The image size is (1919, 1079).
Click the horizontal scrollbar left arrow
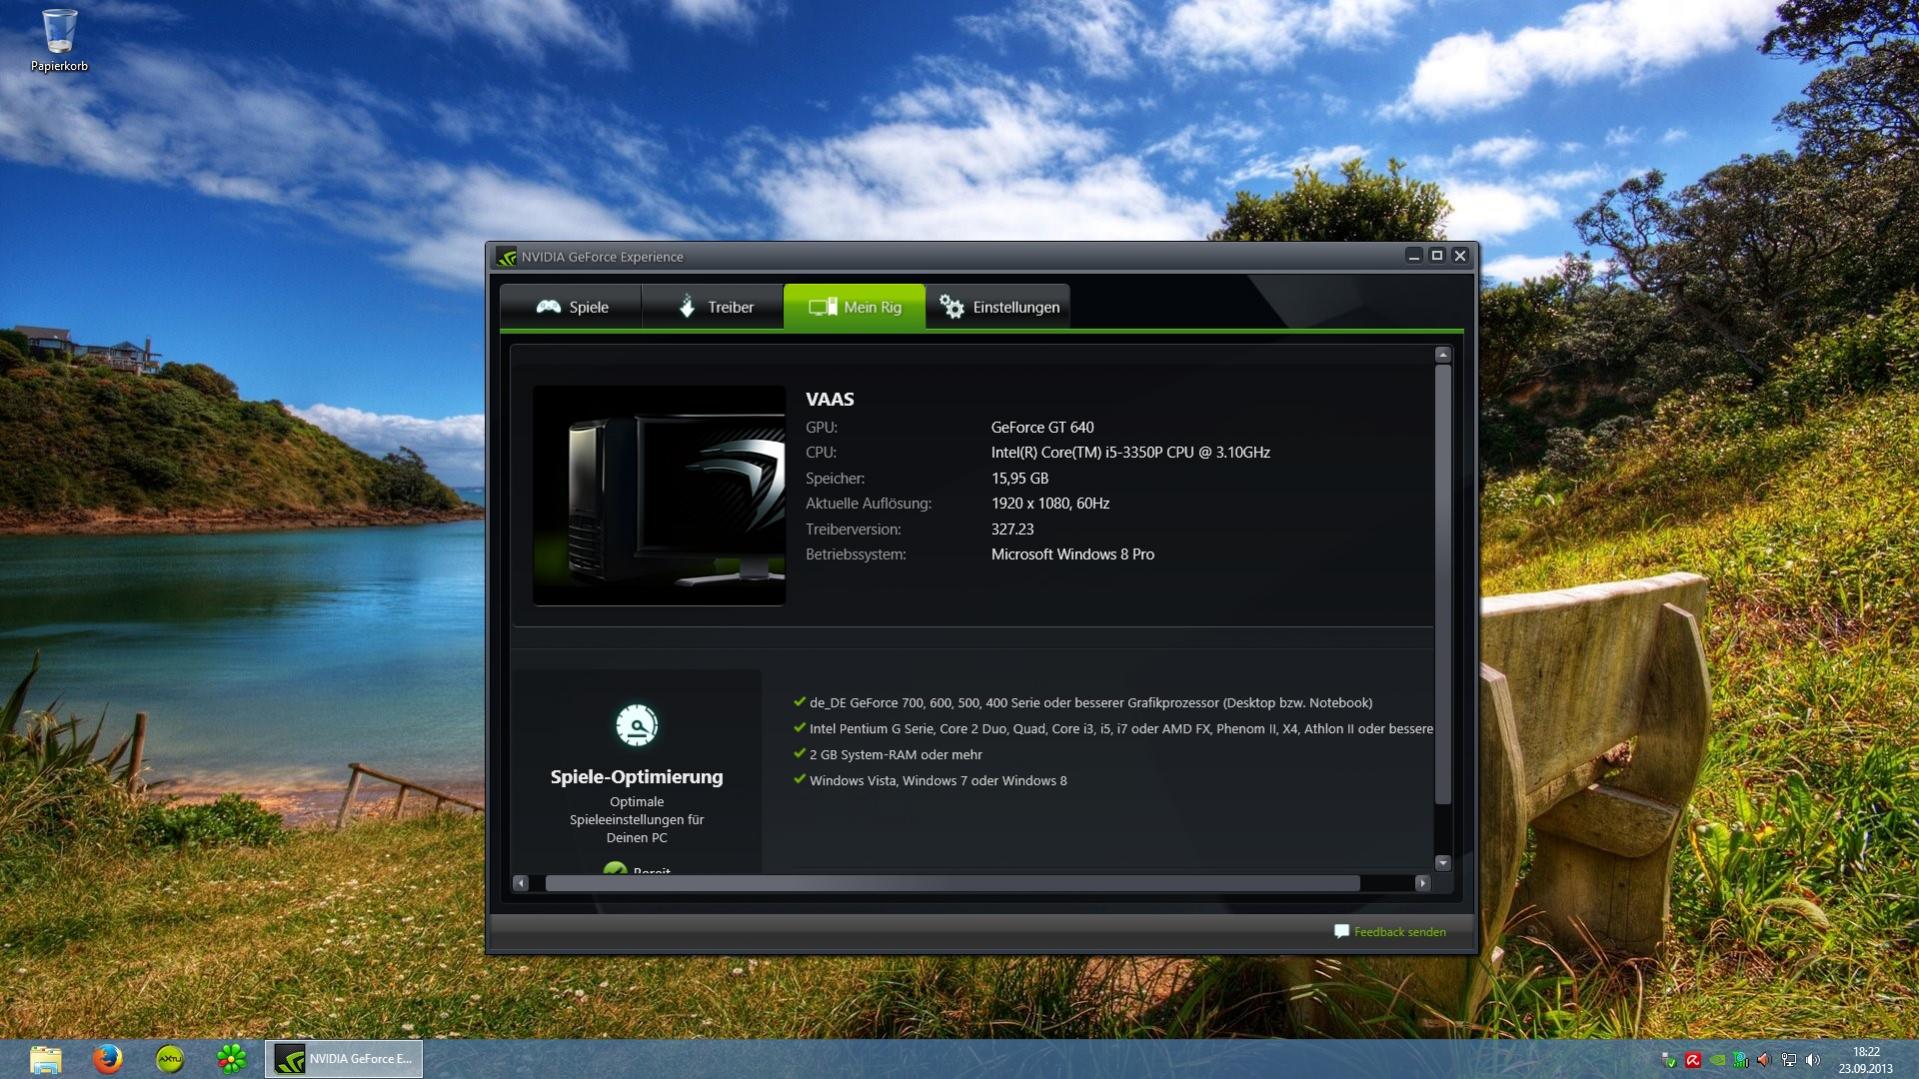[520, 883]
